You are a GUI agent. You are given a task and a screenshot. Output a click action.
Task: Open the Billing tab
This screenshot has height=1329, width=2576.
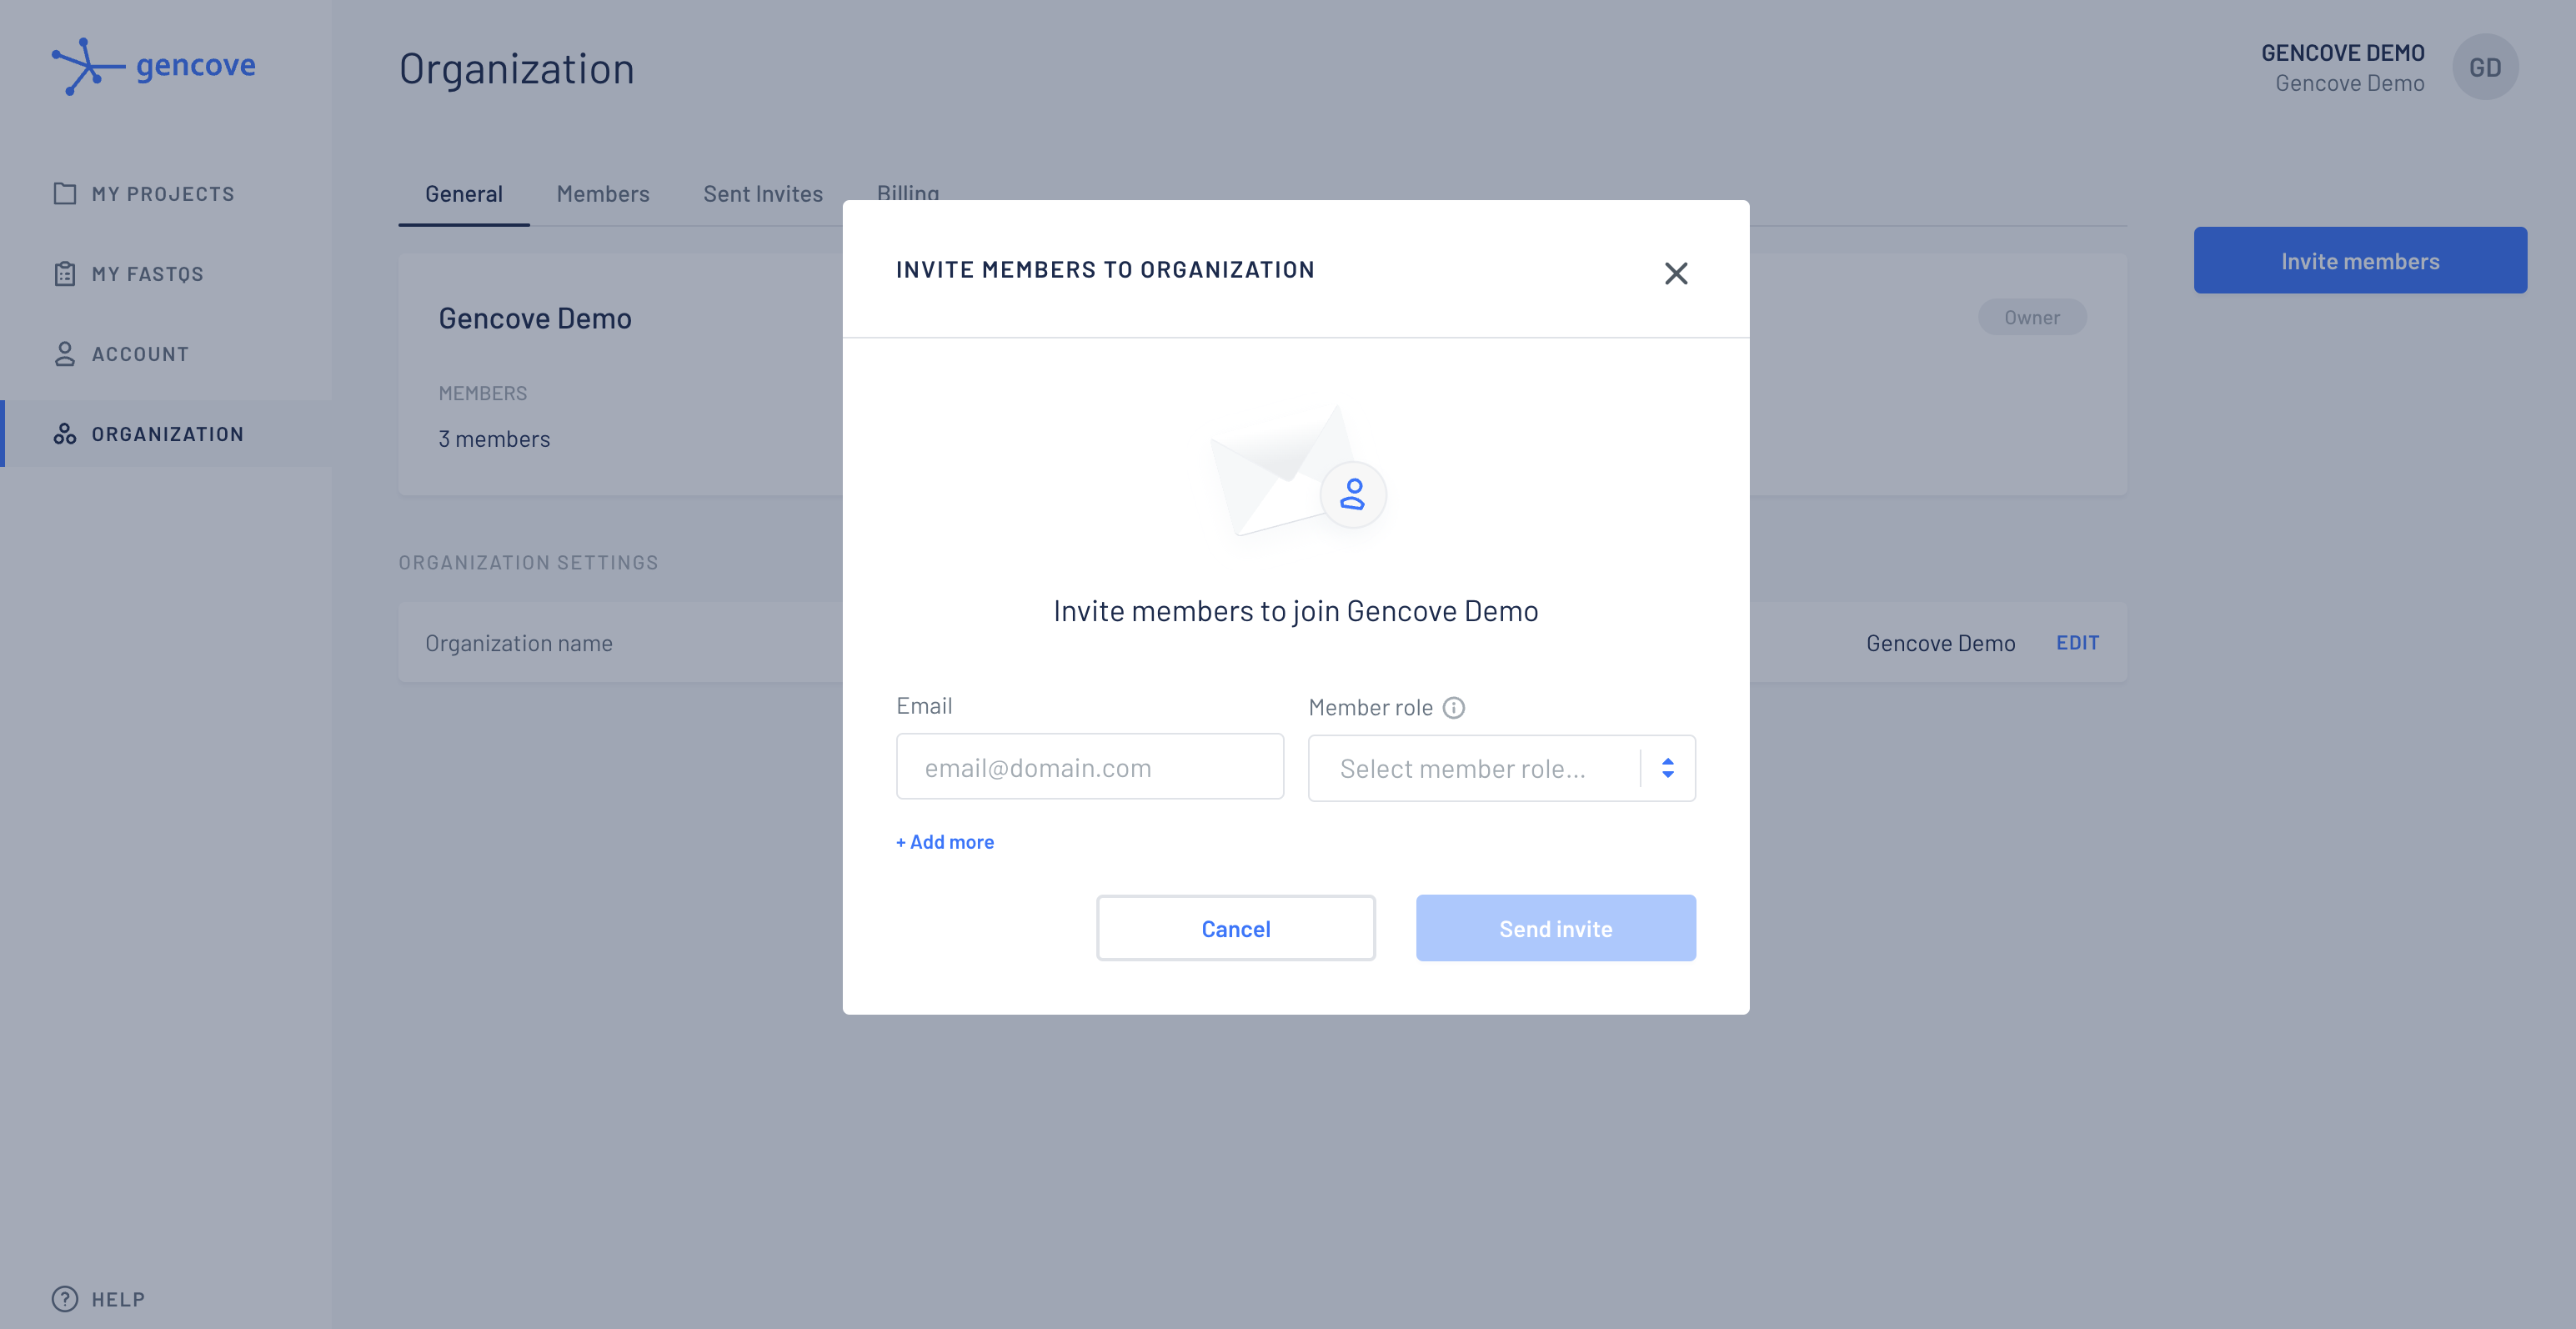click(x=908, y=192)
